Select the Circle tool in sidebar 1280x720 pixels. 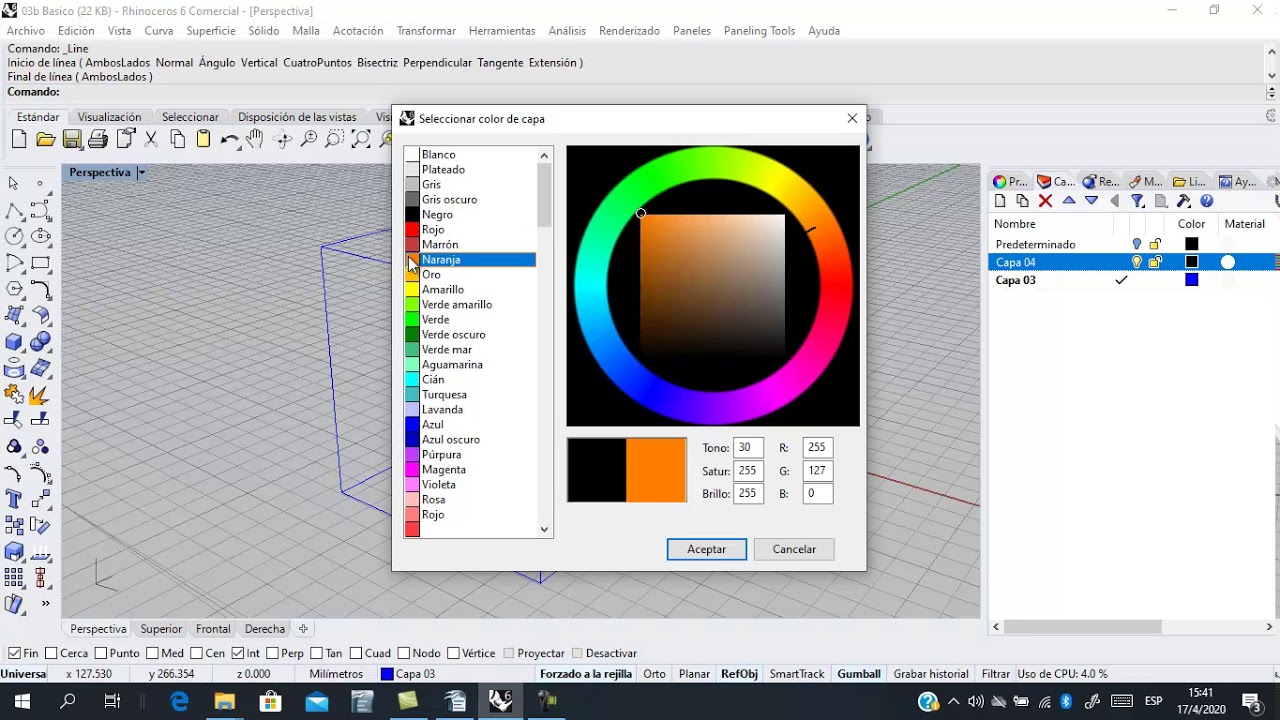pos(14,236)
